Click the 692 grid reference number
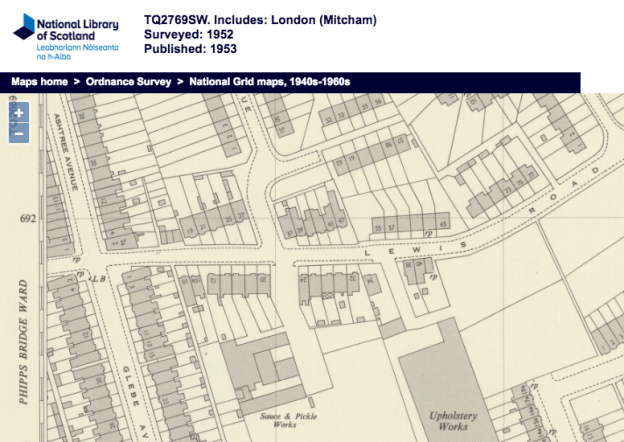The image size is (624, 442). [27, 218]
